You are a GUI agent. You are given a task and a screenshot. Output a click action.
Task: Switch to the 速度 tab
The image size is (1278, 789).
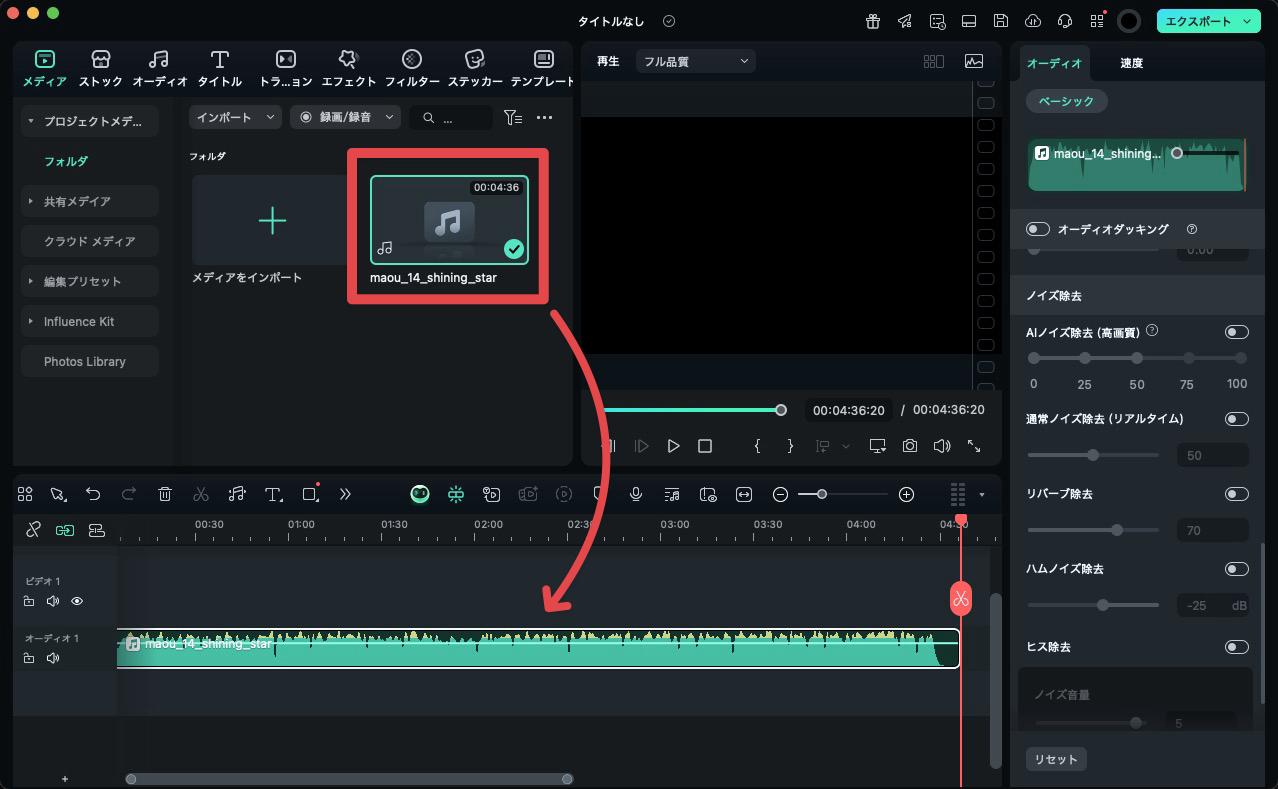click(1131, 63)
